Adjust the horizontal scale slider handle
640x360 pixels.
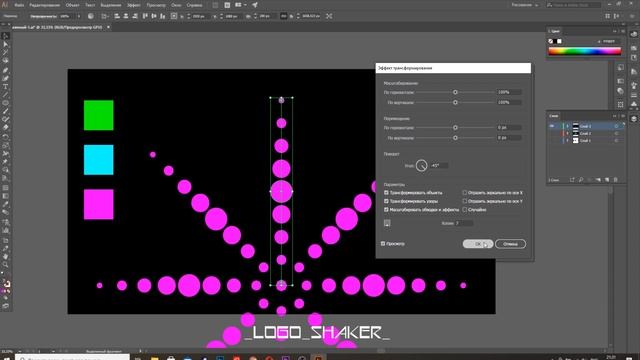[x=455, y=92]
